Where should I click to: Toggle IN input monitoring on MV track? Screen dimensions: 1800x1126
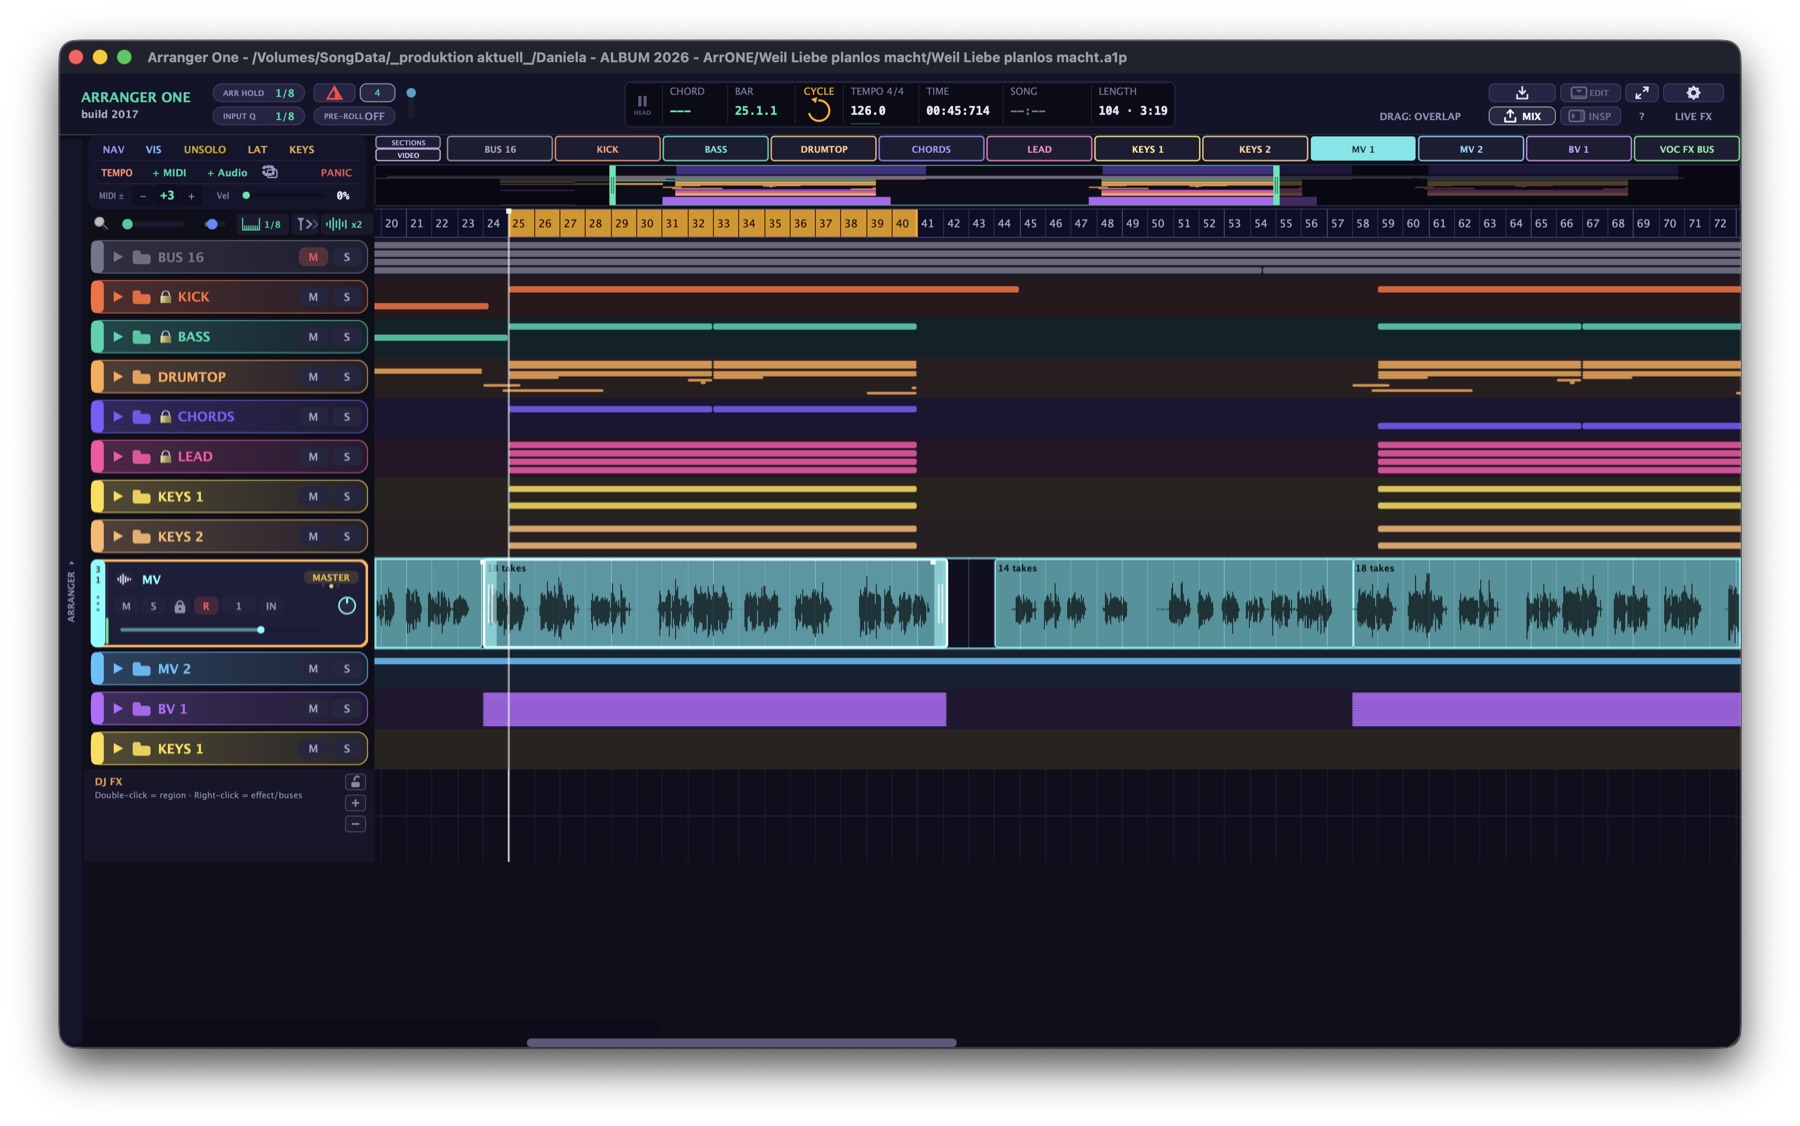coord(271,606)
